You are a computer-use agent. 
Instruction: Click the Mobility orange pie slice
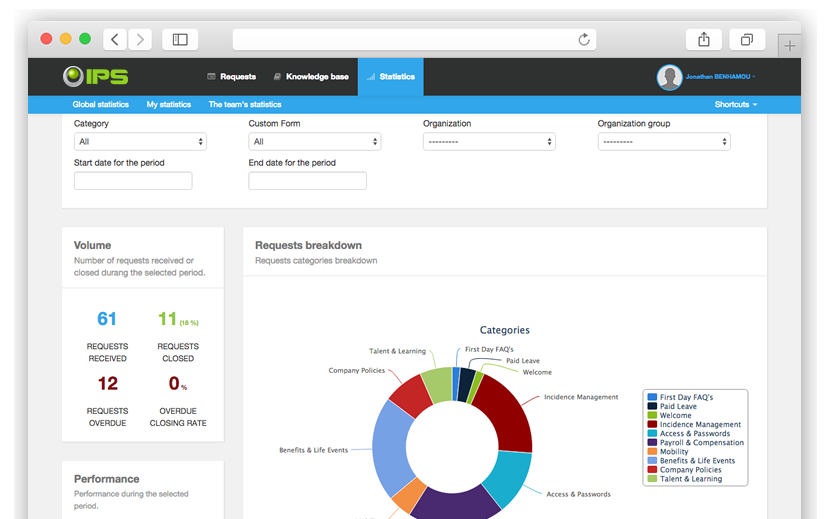point(411,495)
